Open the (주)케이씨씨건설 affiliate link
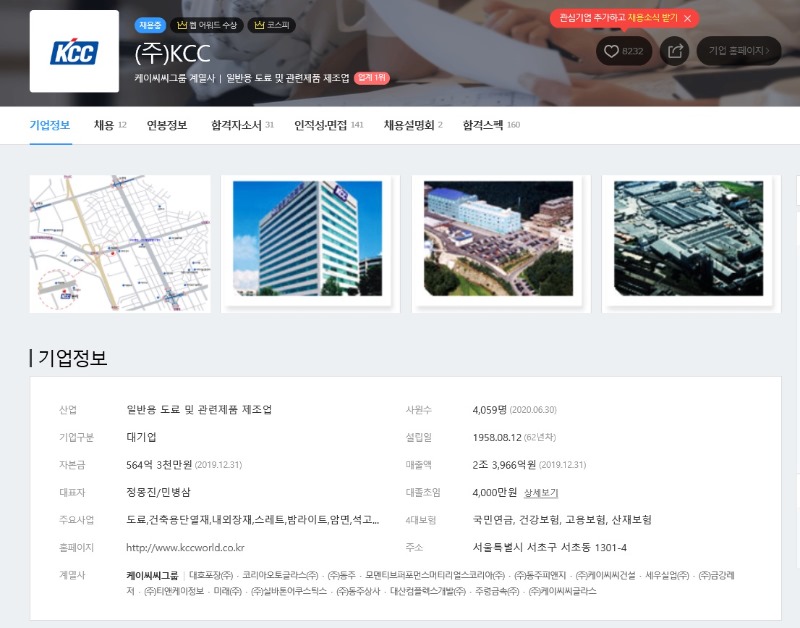Screen dimensions: 800x628 (x=606, y=575)
